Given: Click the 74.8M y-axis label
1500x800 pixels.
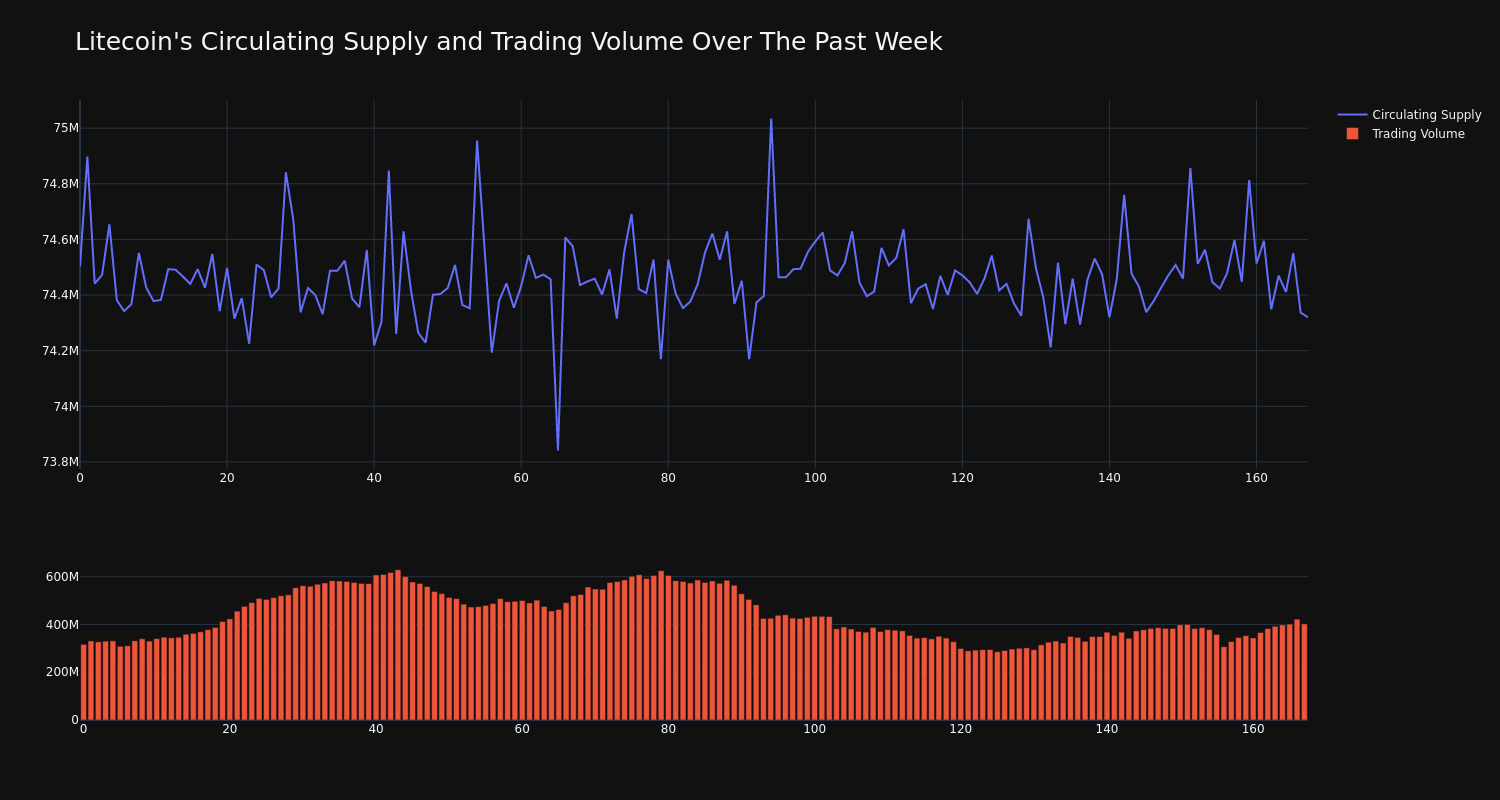Looking at the screenshot, I should [x=60, y=184].
